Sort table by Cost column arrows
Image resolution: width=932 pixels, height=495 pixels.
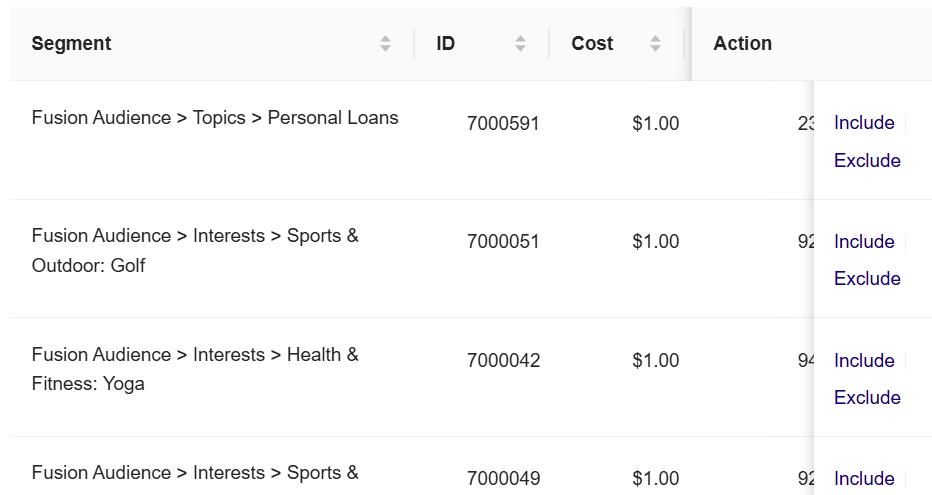tap(655, 43)
